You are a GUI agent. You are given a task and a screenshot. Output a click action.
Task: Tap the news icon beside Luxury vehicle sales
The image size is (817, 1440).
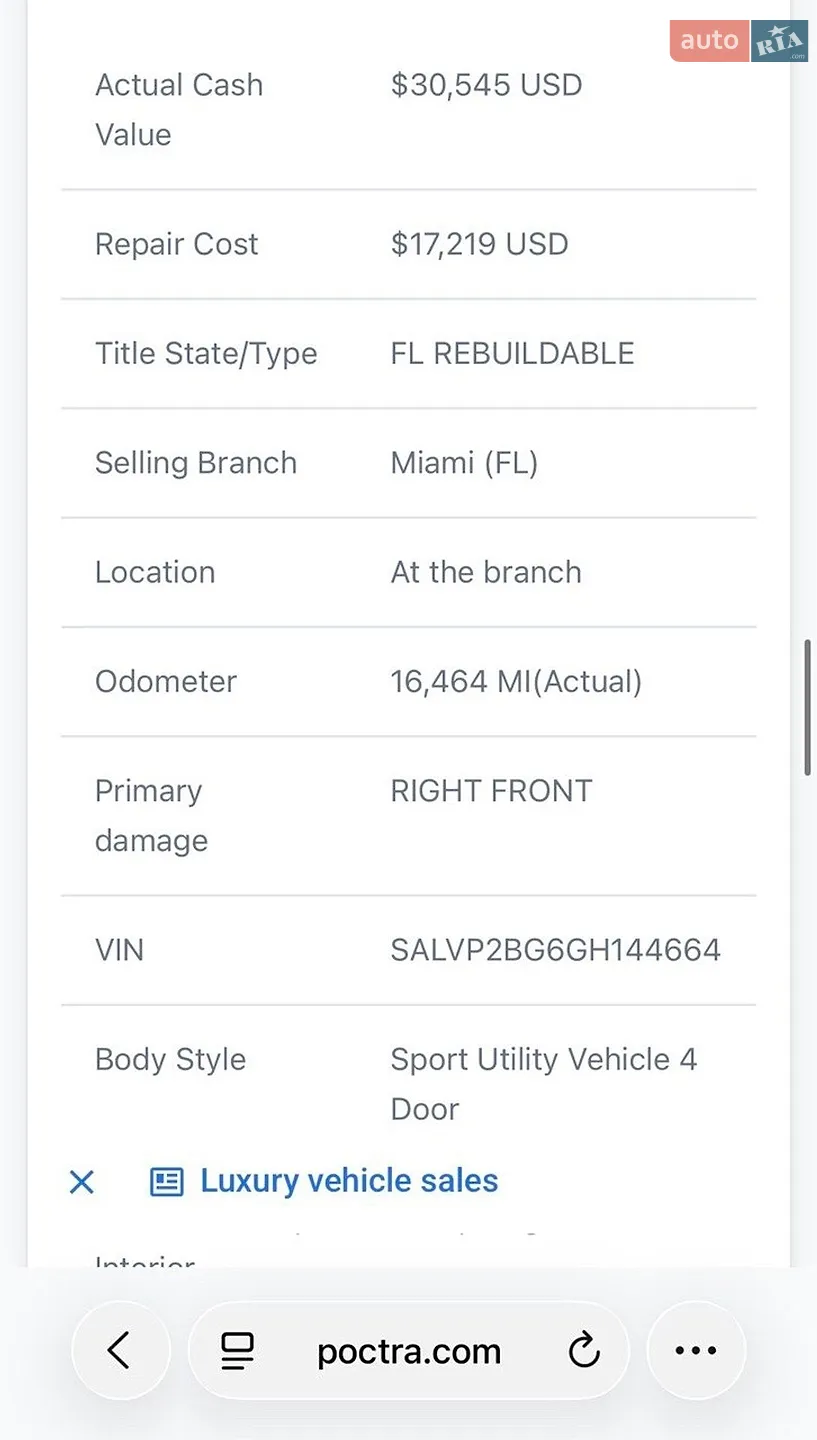(x=167, y=1182)
